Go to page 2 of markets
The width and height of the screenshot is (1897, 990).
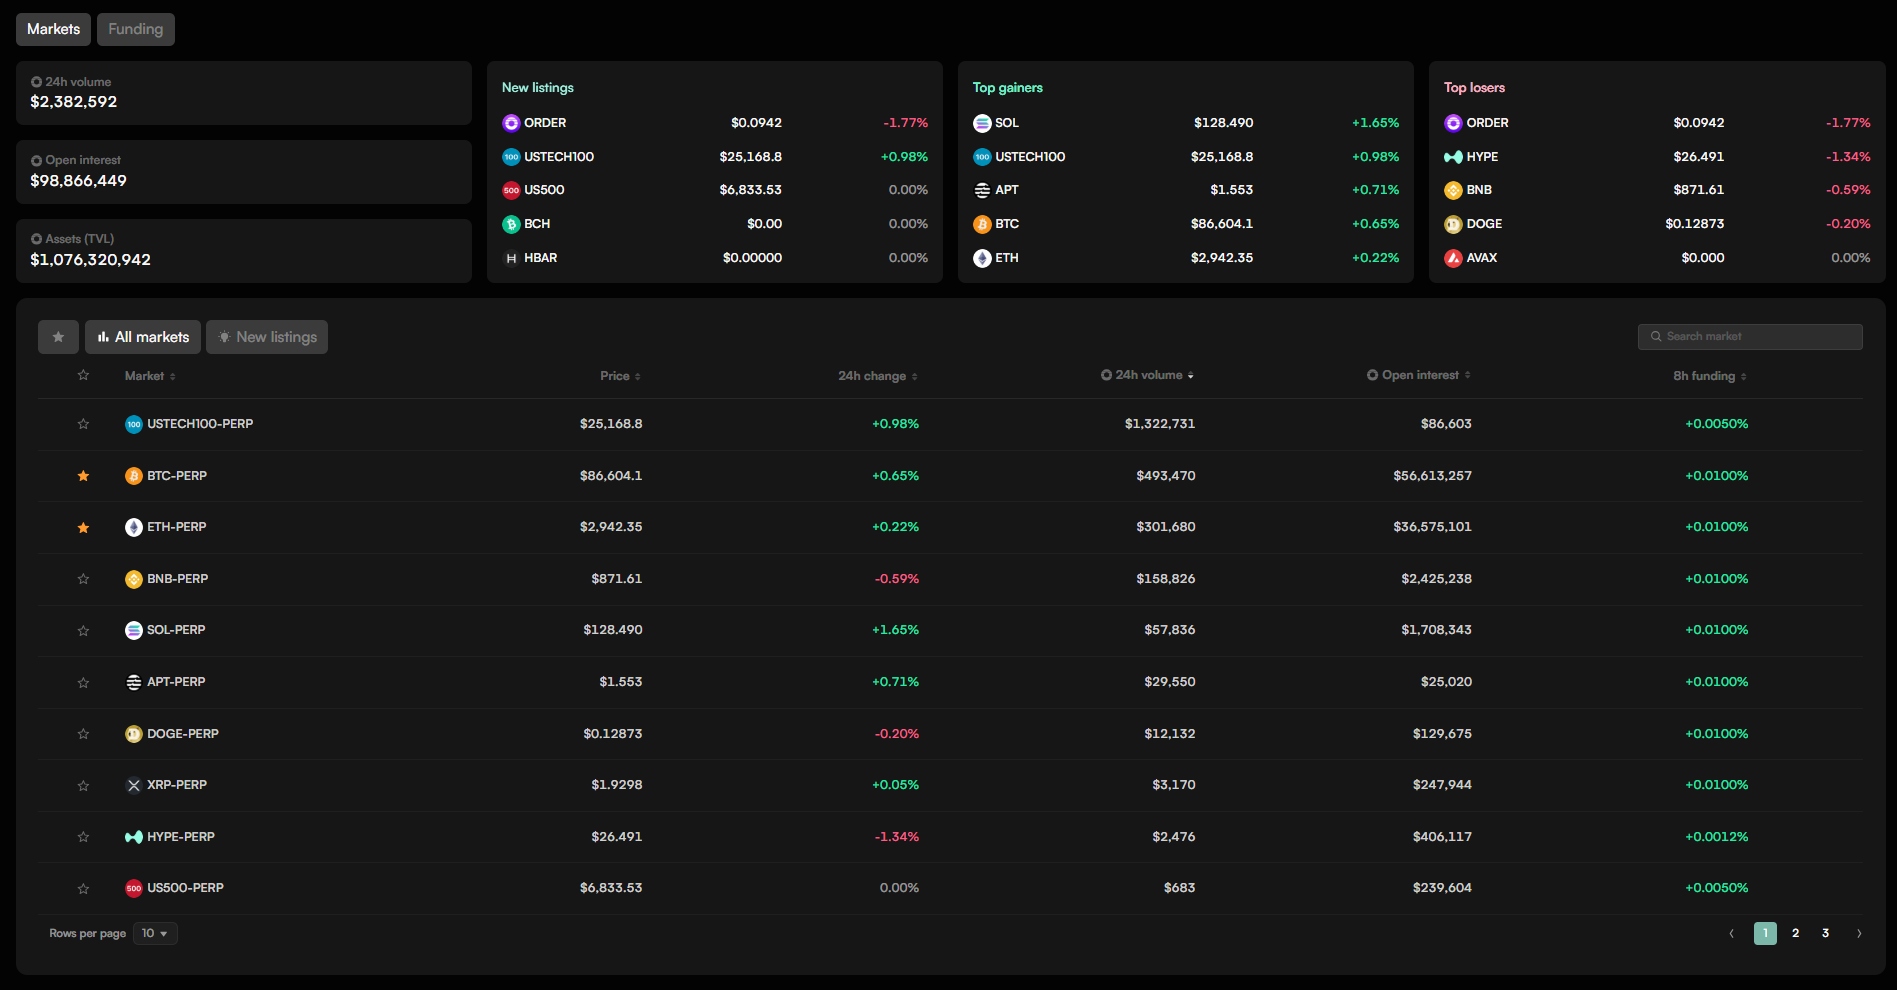click(1796, 933)
